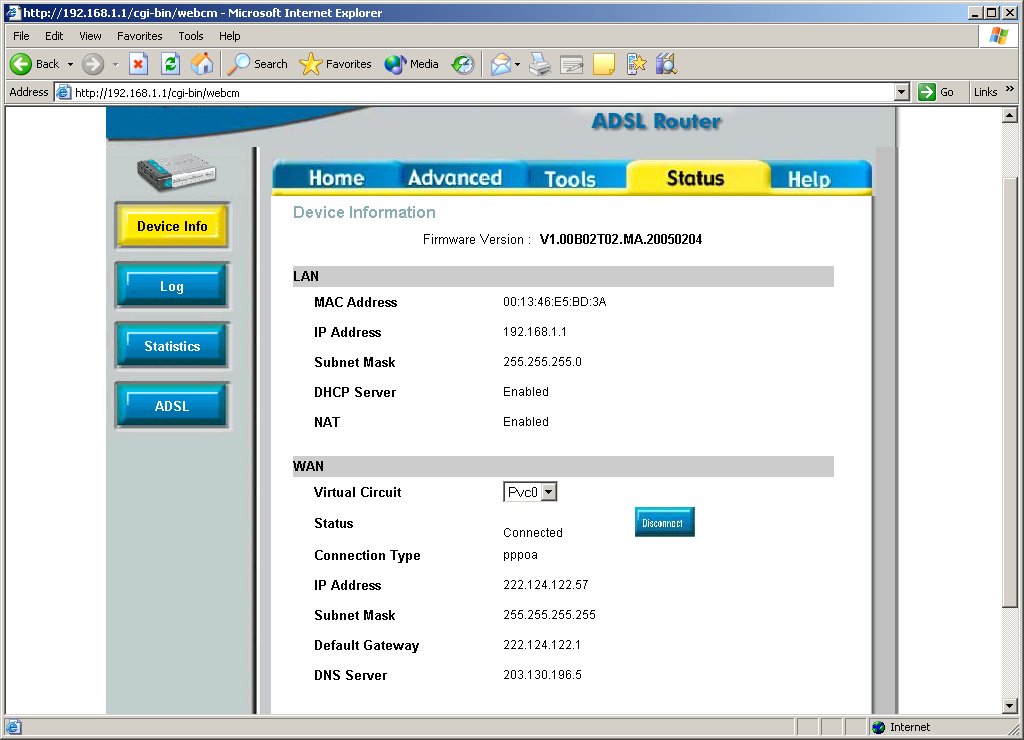Screen dimensions: 1024x740
Task: Switch to the Advanced tab
Action: 455,178
